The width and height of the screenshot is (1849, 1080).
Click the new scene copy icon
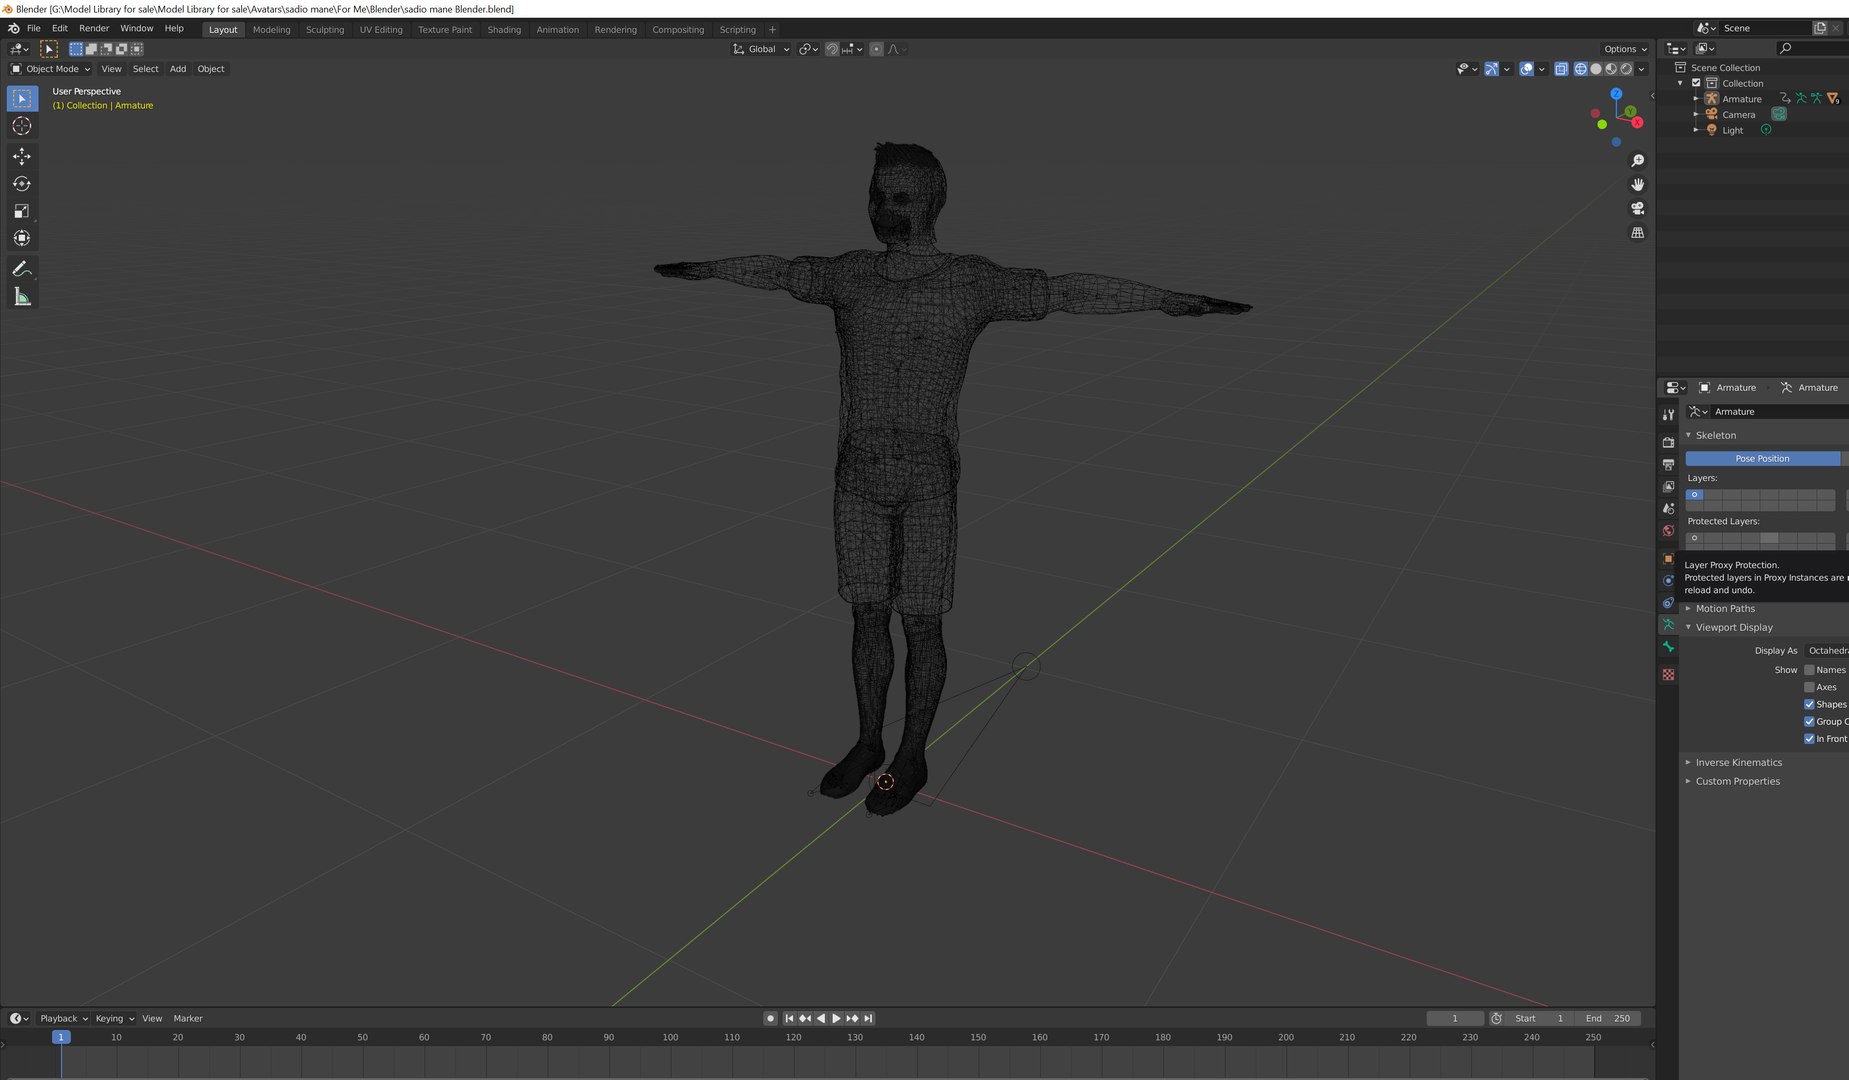[x=1820, y=28]
